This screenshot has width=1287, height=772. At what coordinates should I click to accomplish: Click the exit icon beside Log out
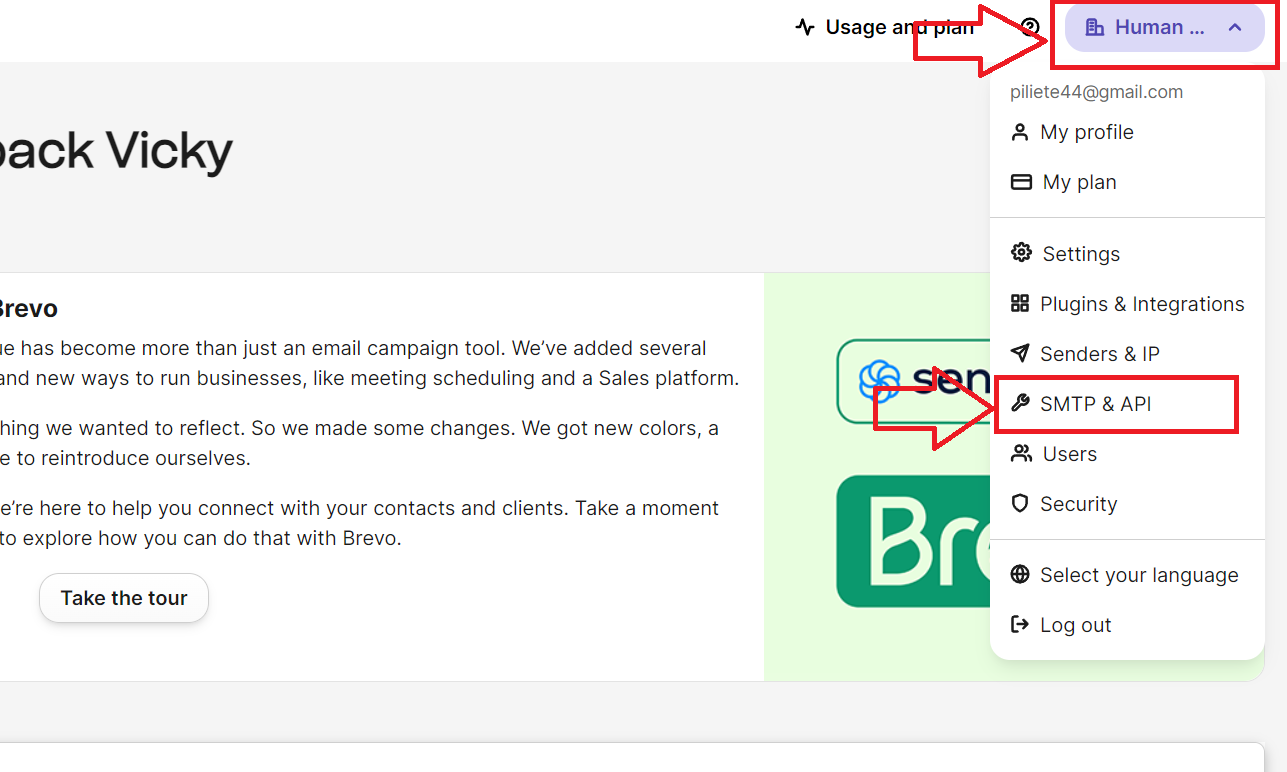[1020, 625]
